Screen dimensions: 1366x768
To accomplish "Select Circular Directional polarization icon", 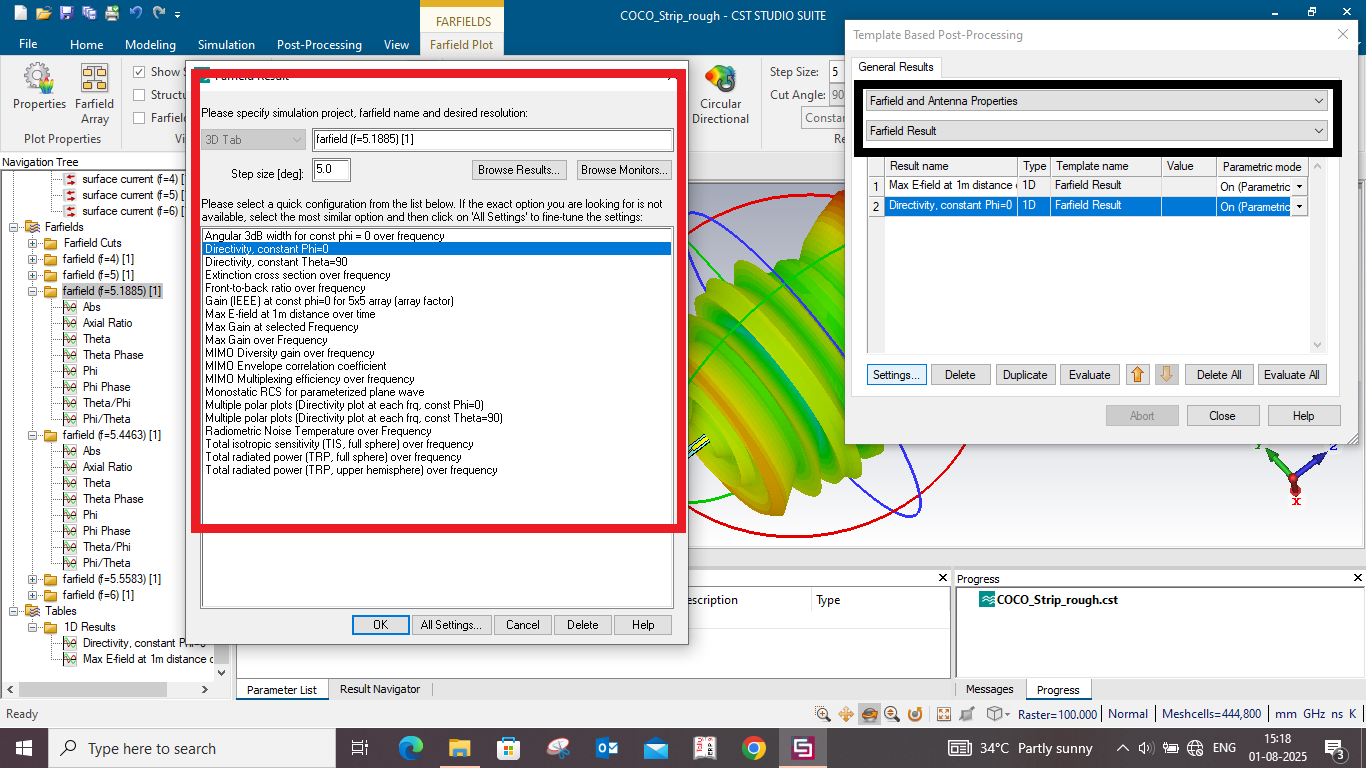I will point(720,94).
